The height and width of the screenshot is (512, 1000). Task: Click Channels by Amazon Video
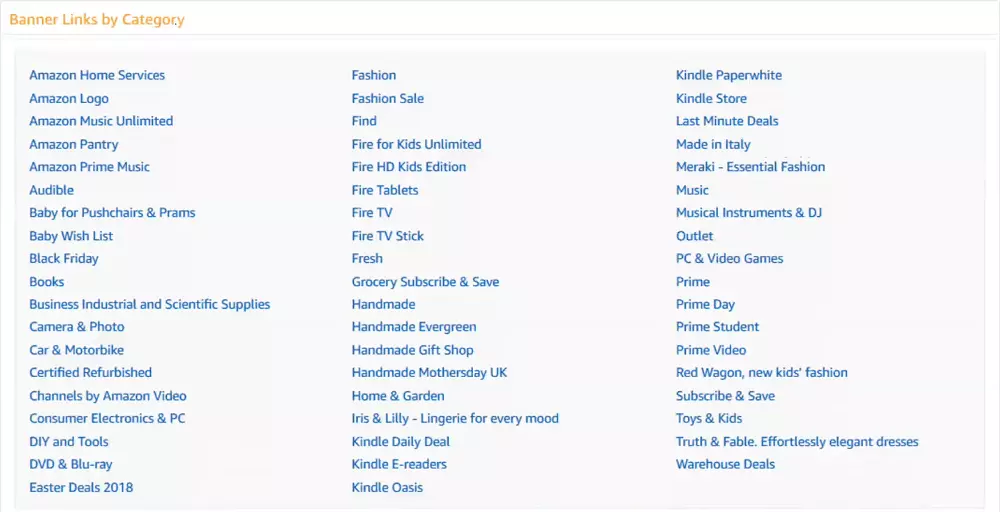pos(108,396)
